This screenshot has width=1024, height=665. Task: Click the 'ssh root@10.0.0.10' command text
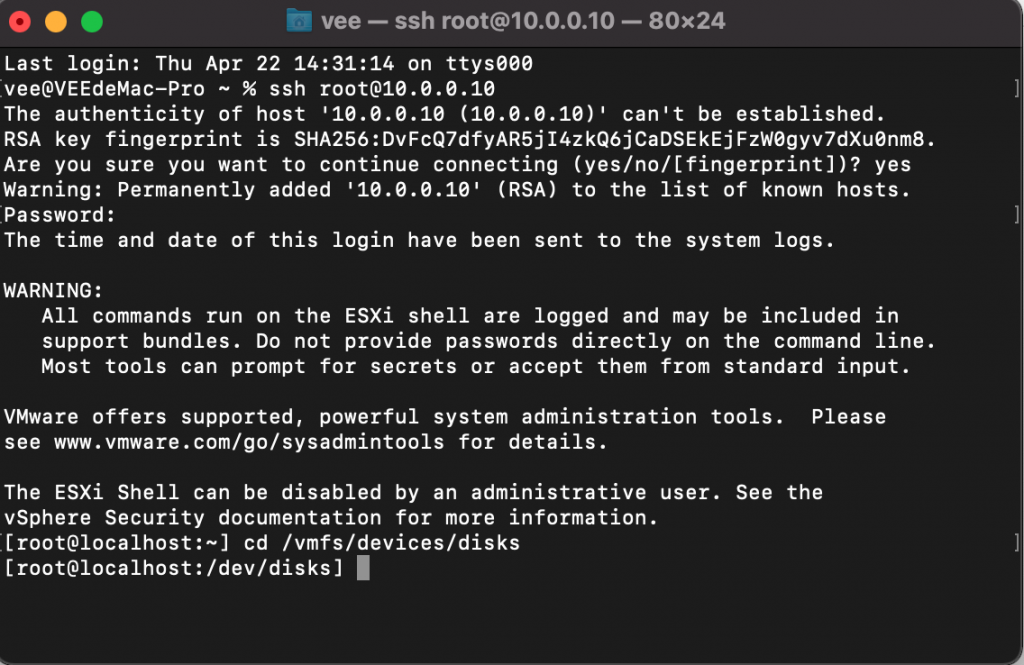382,89
